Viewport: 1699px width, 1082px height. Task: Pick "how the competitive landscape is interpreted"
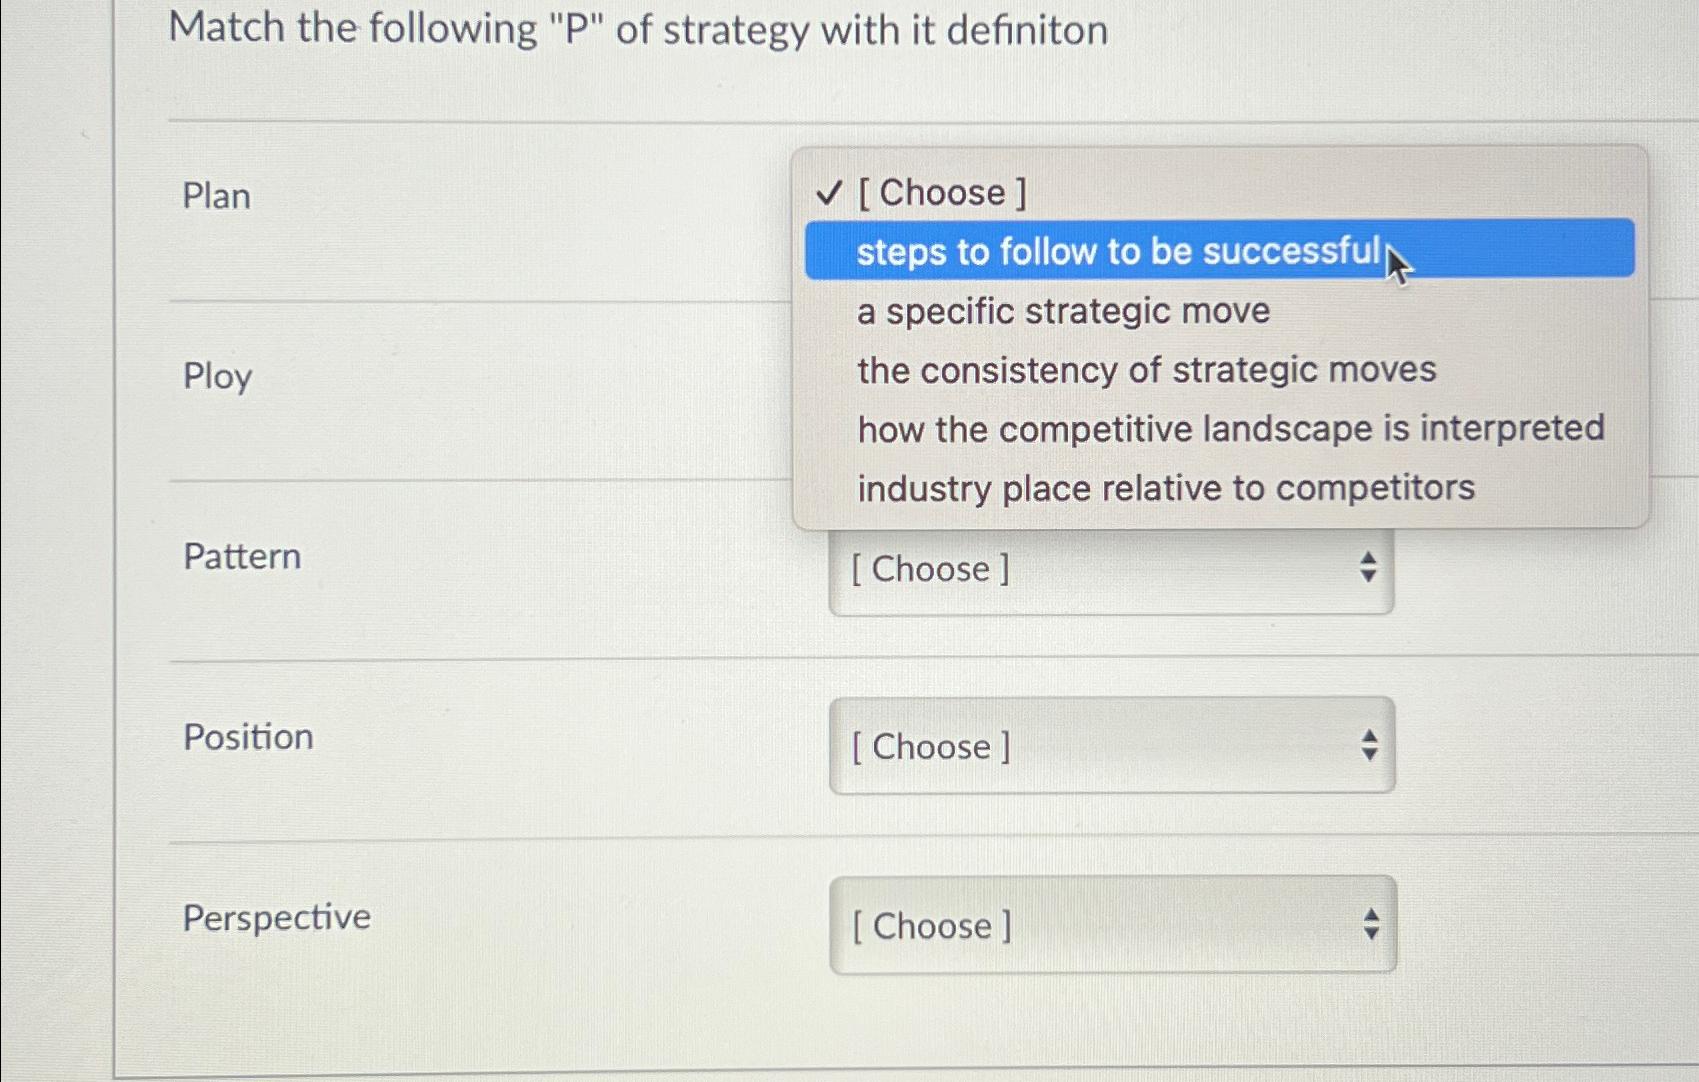(1231, 429)
